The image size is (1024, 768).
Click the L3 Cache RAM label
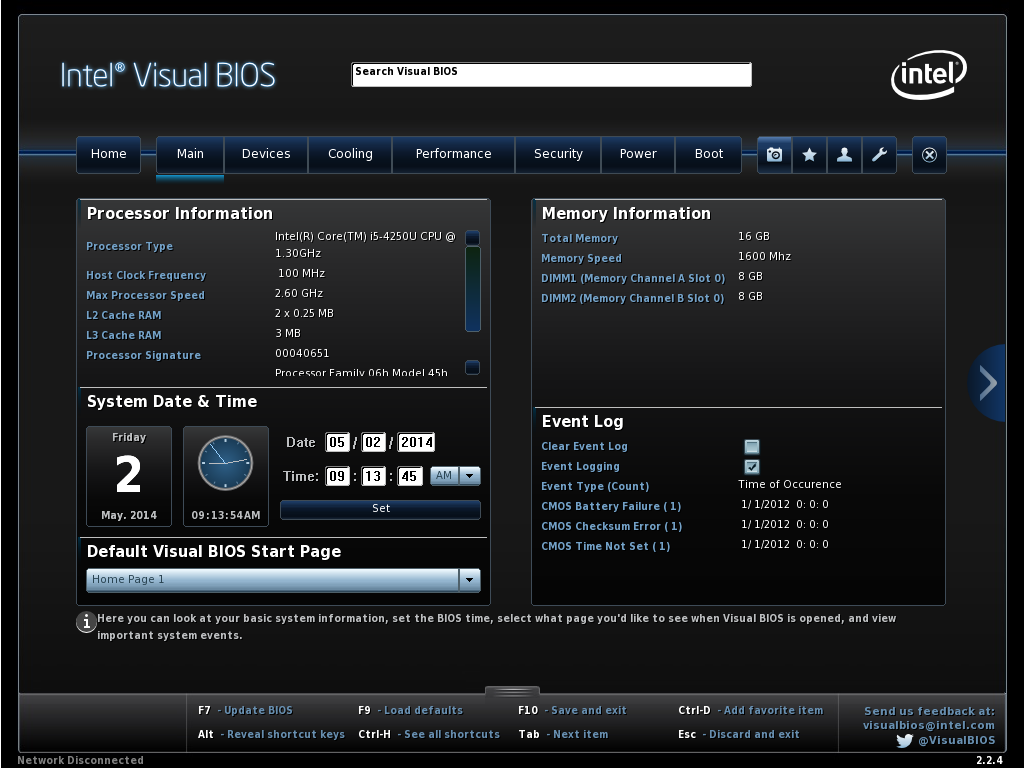(x=124, y=335)
